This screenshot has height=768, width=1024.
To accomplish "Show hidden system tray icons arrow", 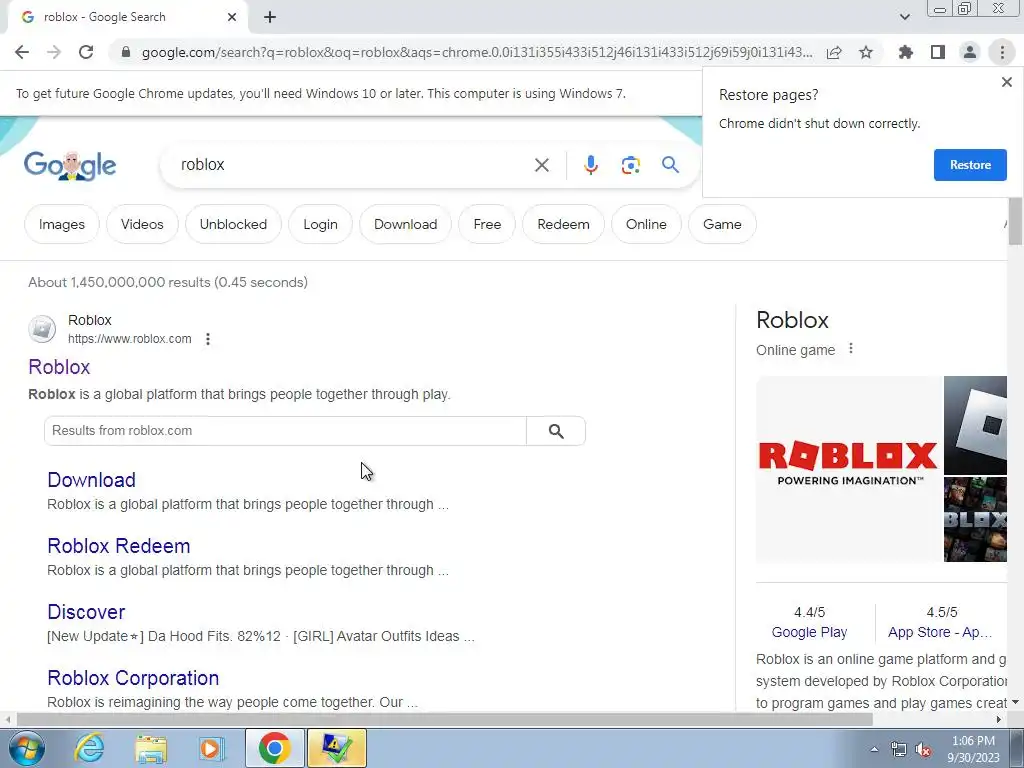I will click(x=874, y=749).
